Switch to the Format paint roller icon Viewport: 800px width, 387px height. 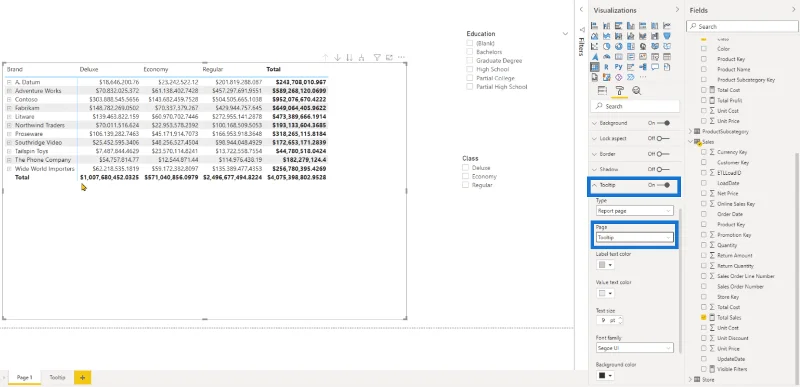(x=620, y=91)
